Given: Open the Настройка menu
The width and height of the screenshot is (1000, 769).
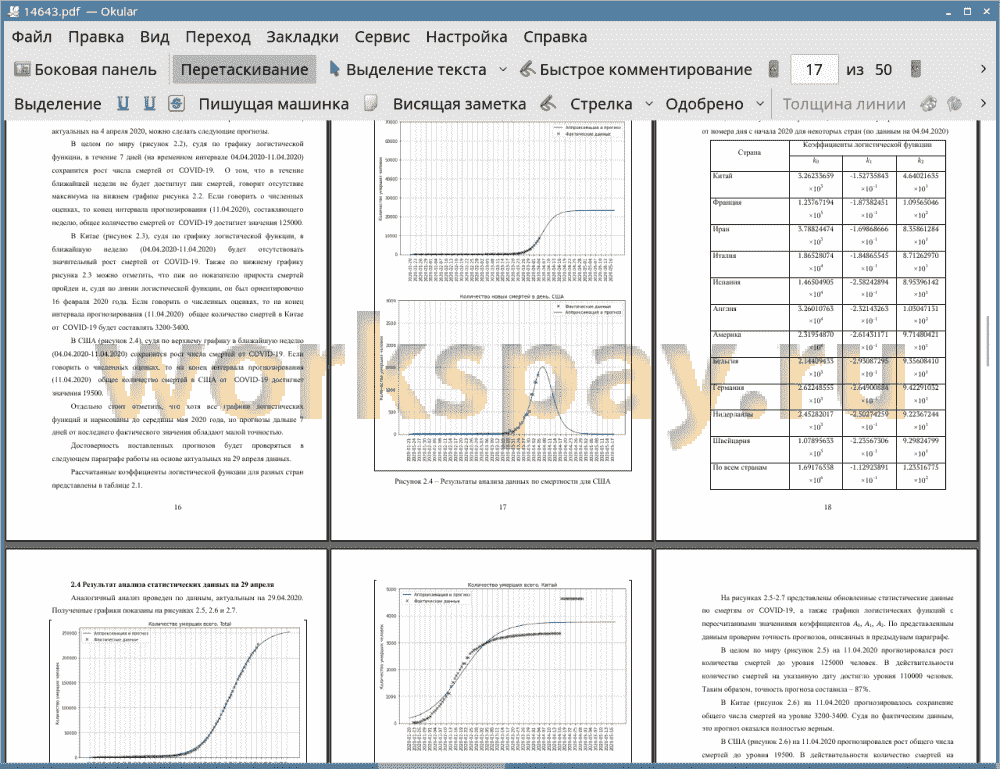Looking at the screenshot, I should click(x=466, y=37).
